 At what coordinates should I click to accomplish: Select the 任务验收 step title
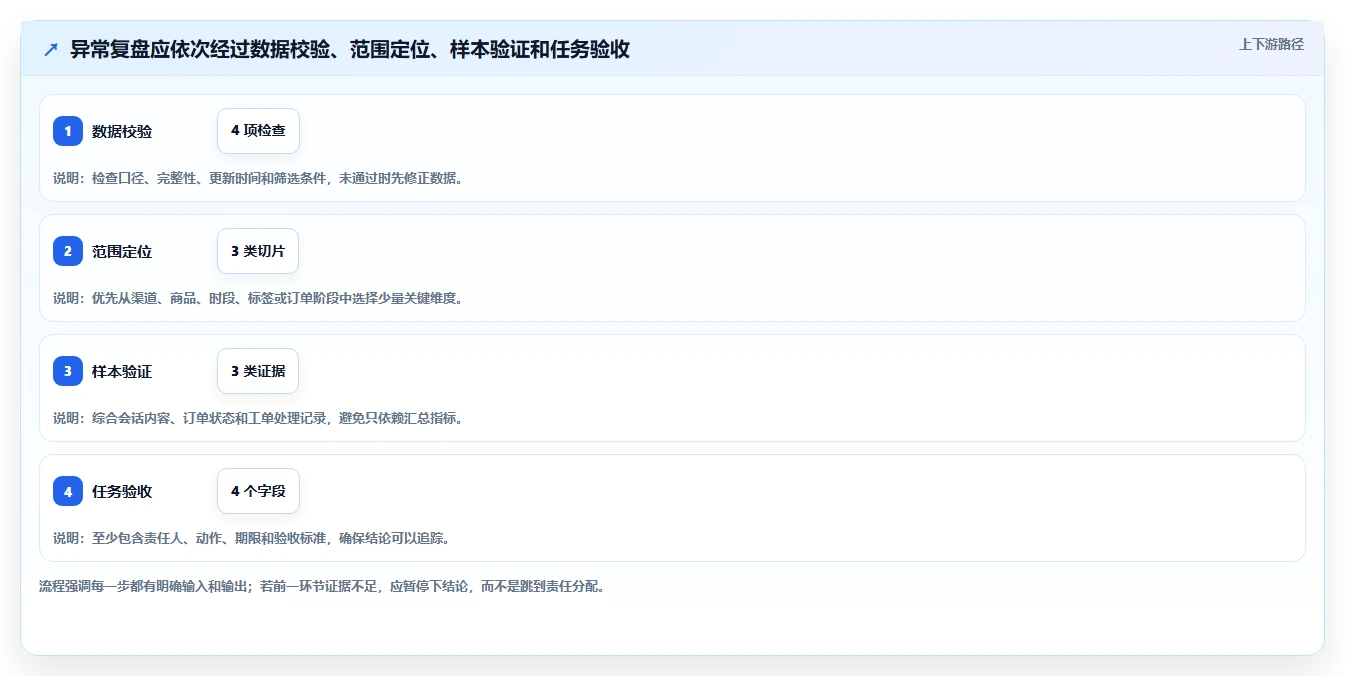(122, 491)
